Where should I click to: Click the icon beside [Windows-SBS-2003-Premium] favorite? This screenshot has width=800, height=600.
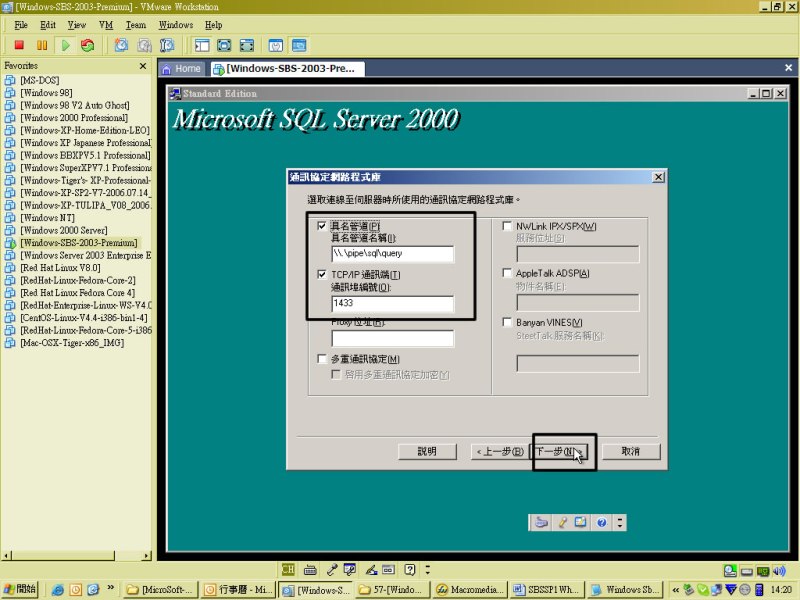10,243
